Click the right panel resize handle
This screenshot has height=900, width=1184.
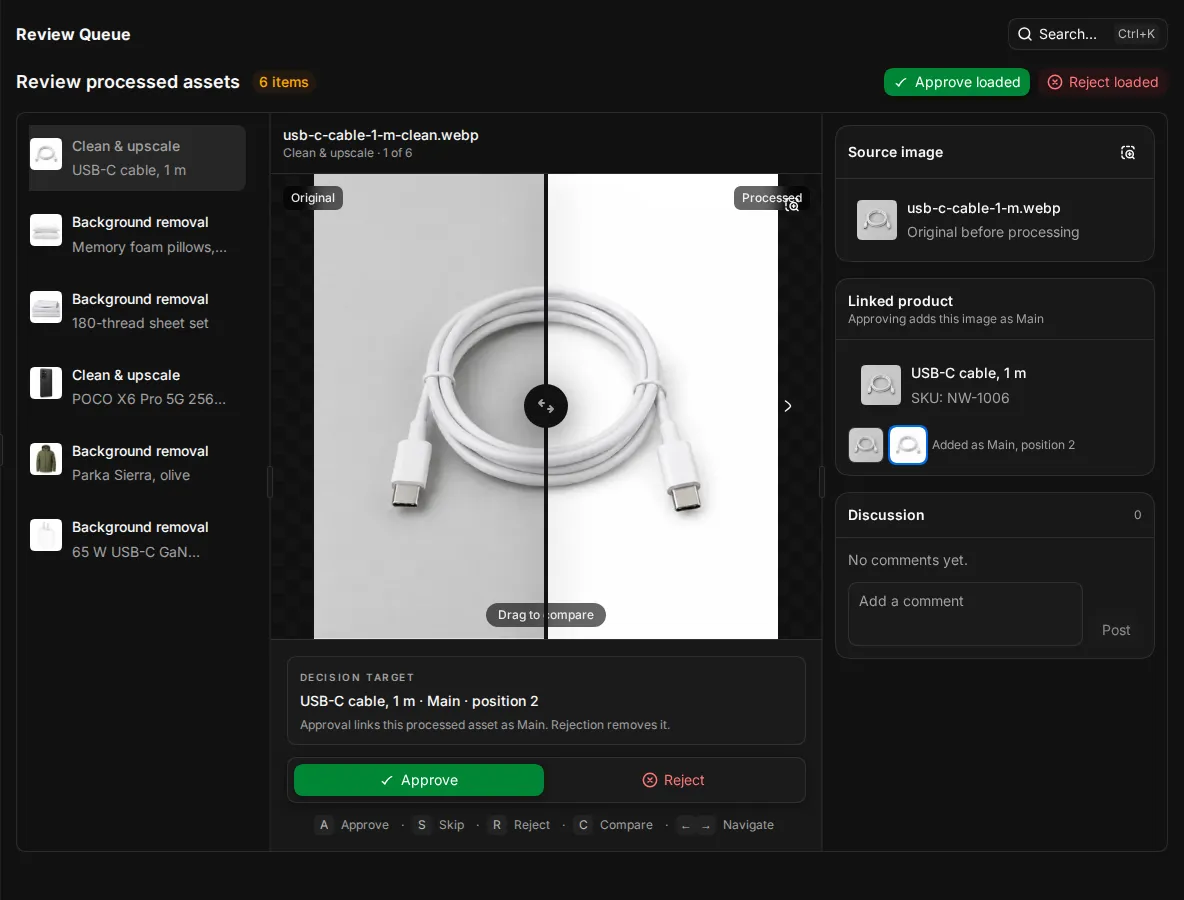pos(822,482)
